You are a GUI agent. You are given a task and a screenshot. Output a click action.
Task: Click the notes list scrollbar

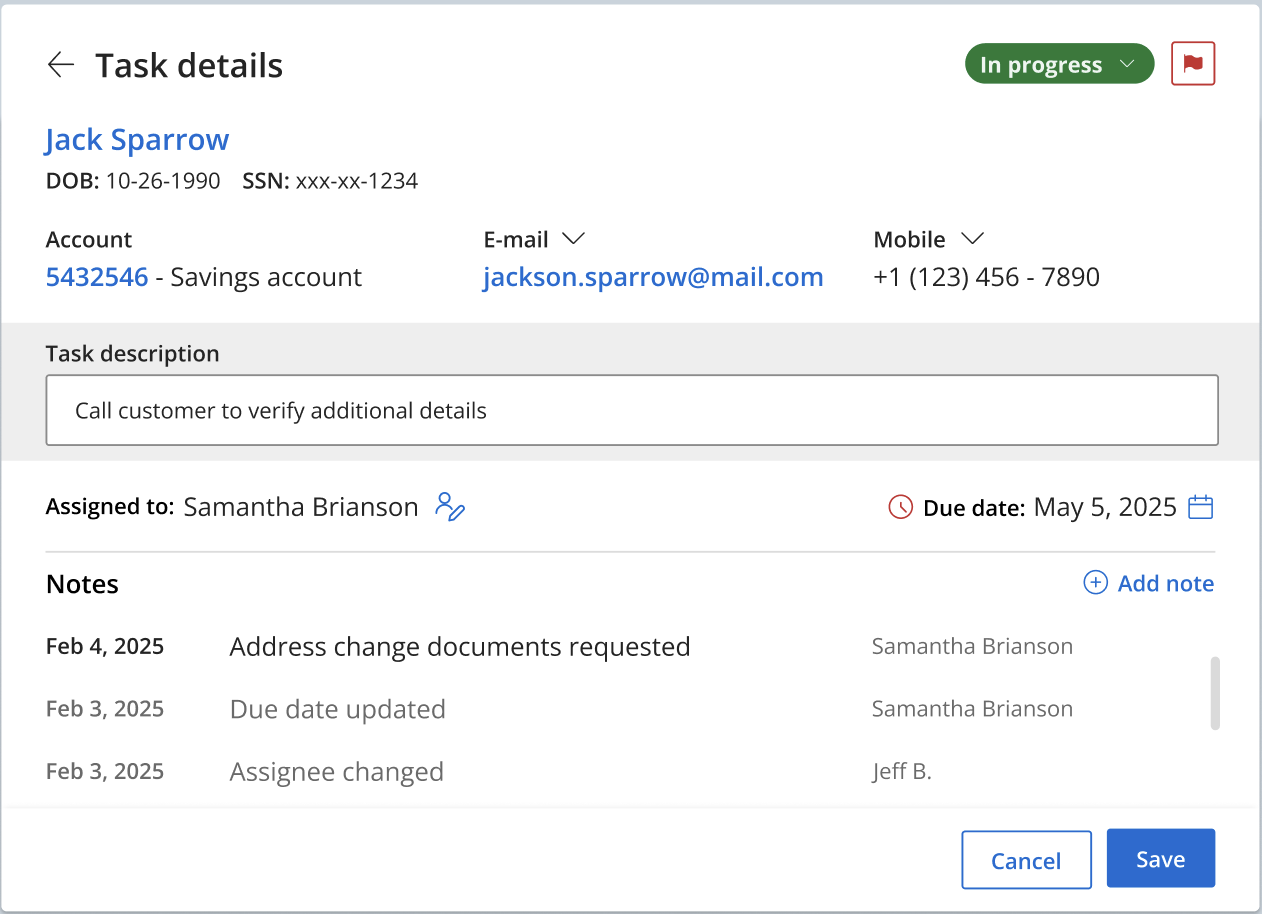tap(1215, 693)
